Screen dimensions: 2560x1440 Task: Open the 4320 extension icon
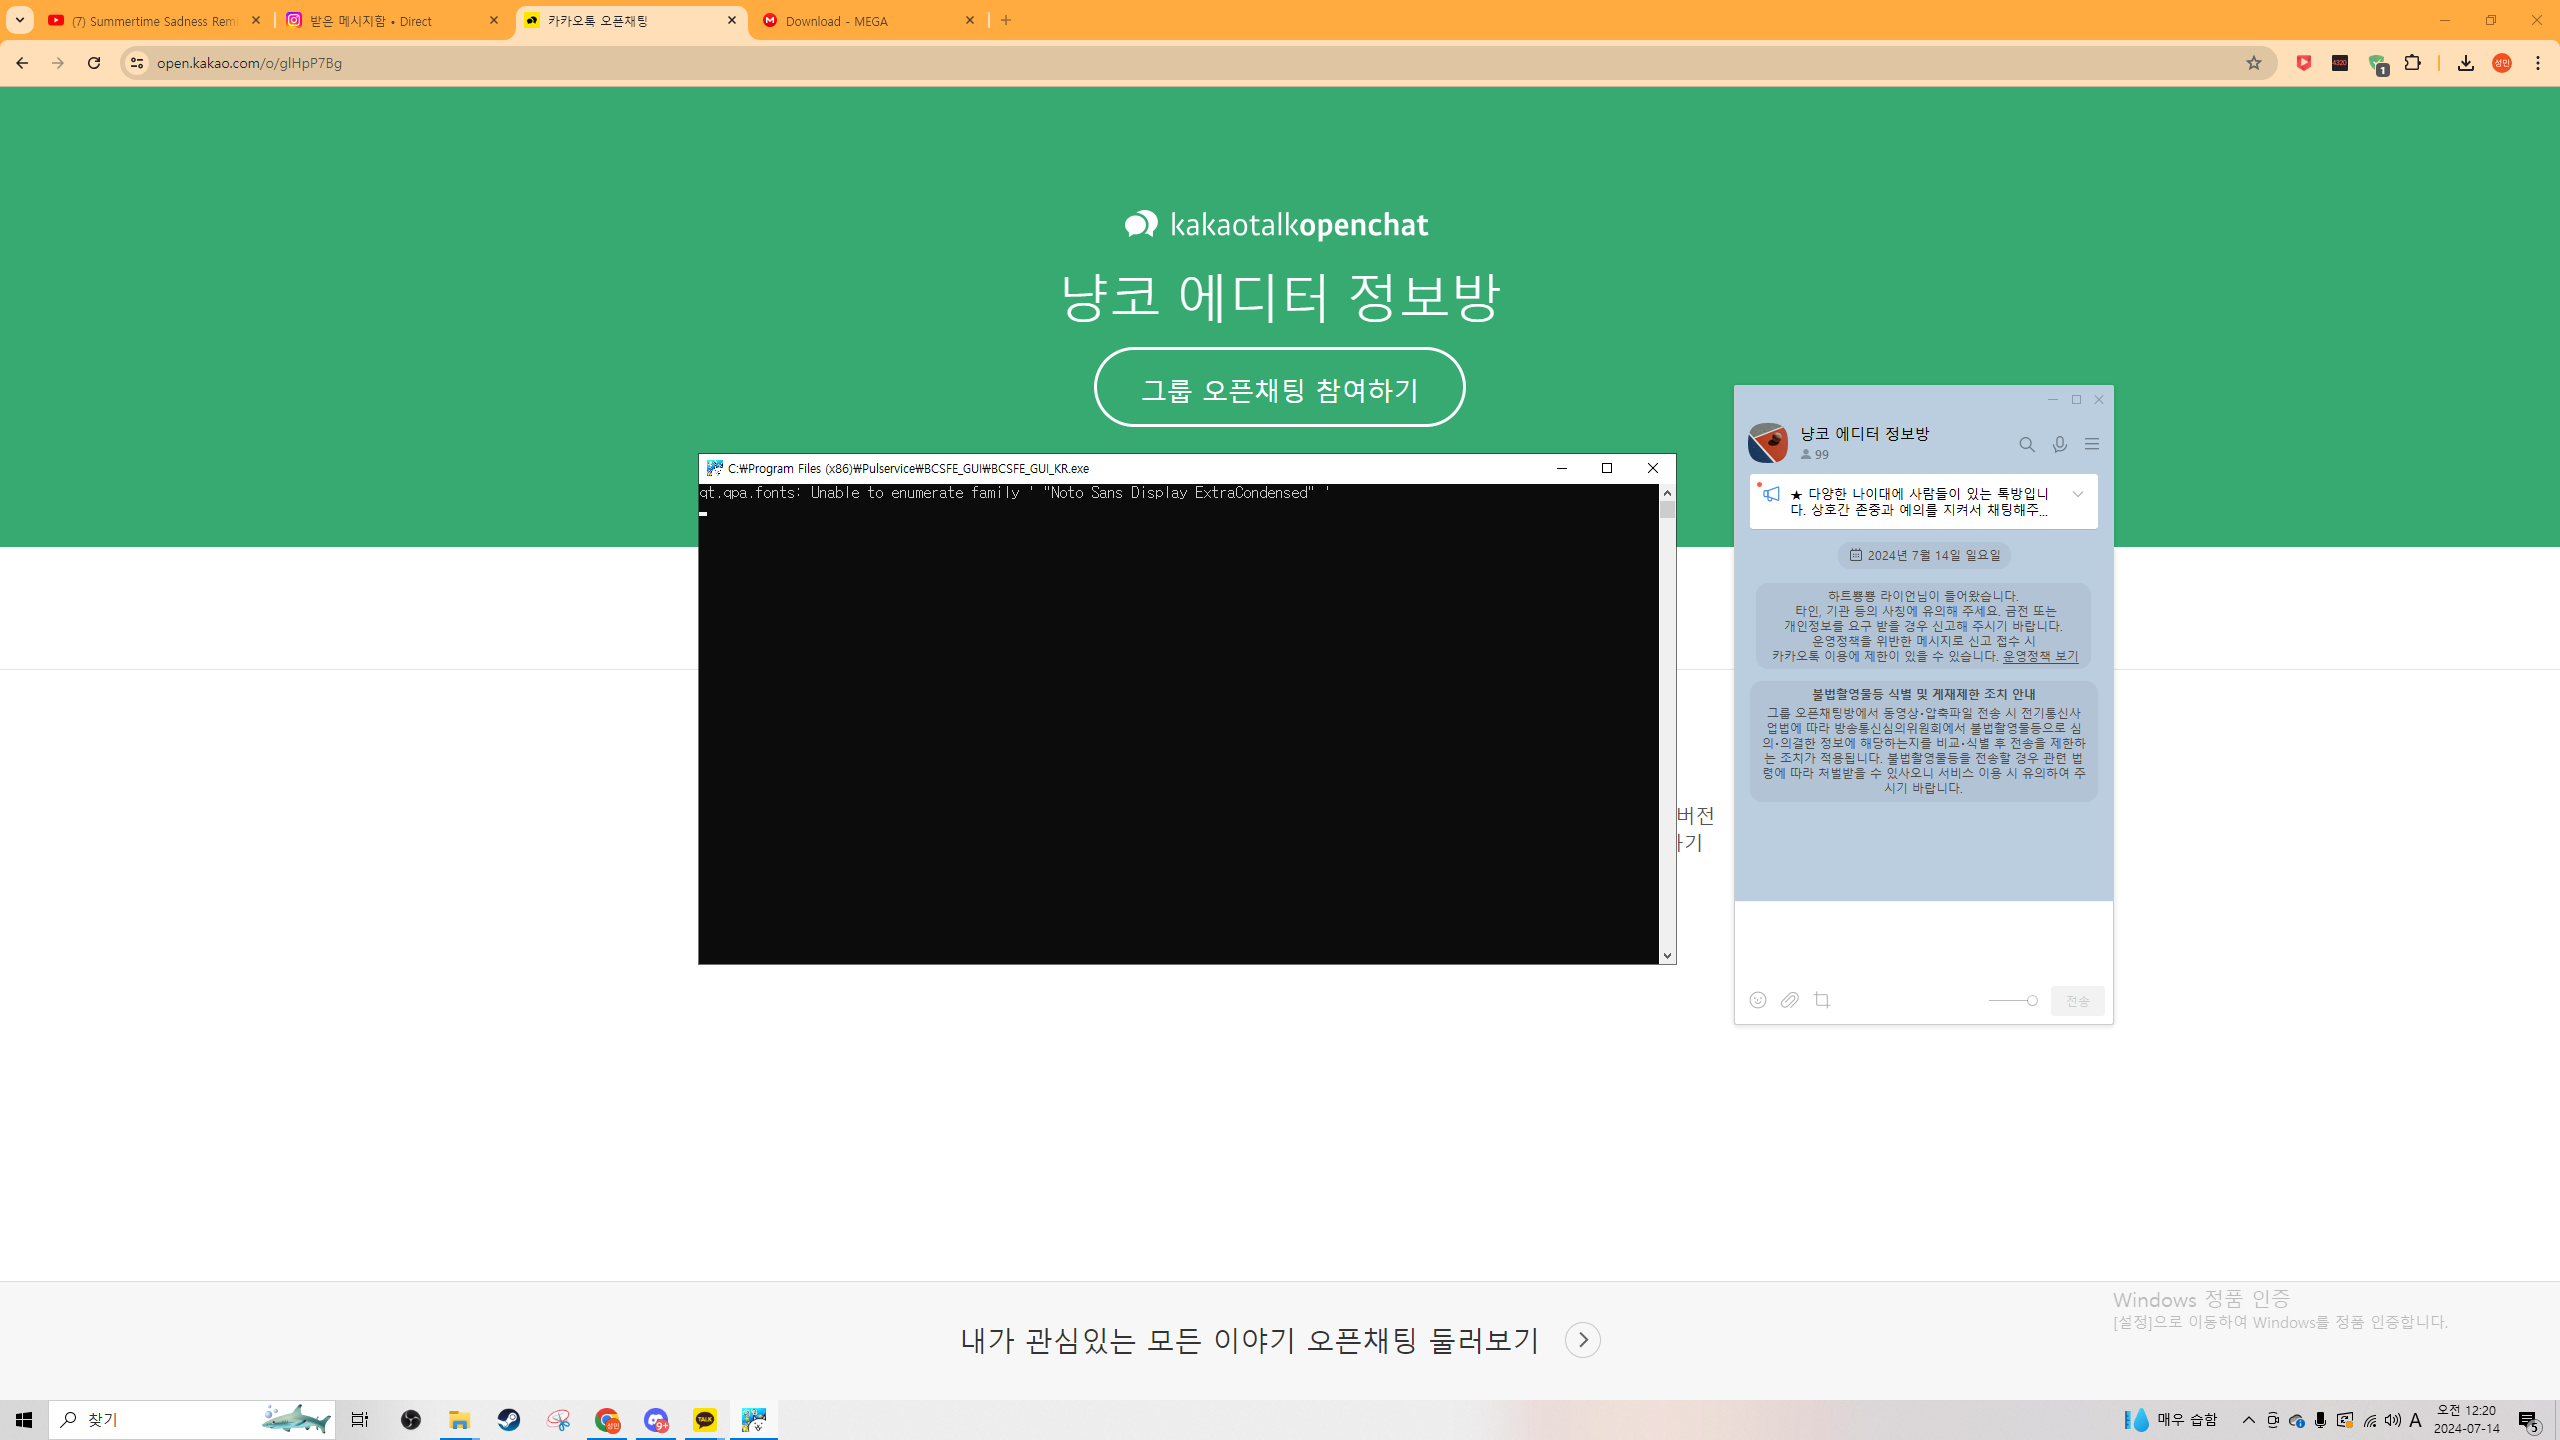(x=2340, y=63)
